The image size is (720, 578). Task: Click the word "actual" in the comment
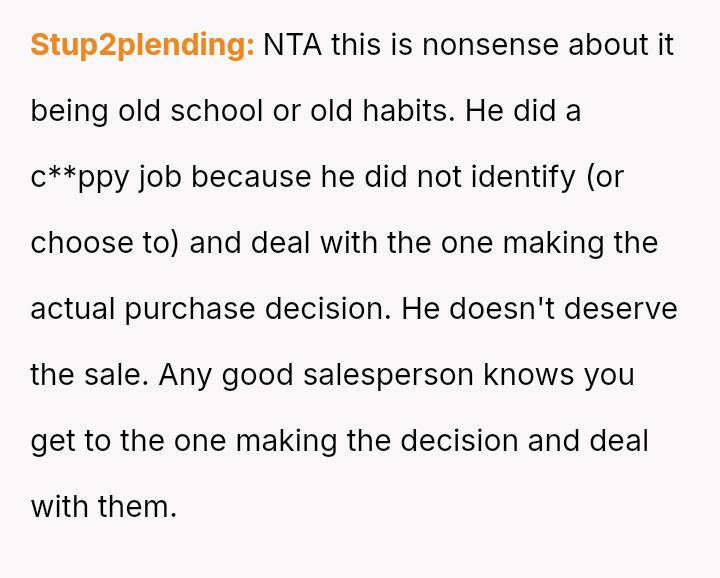(73, 309)
